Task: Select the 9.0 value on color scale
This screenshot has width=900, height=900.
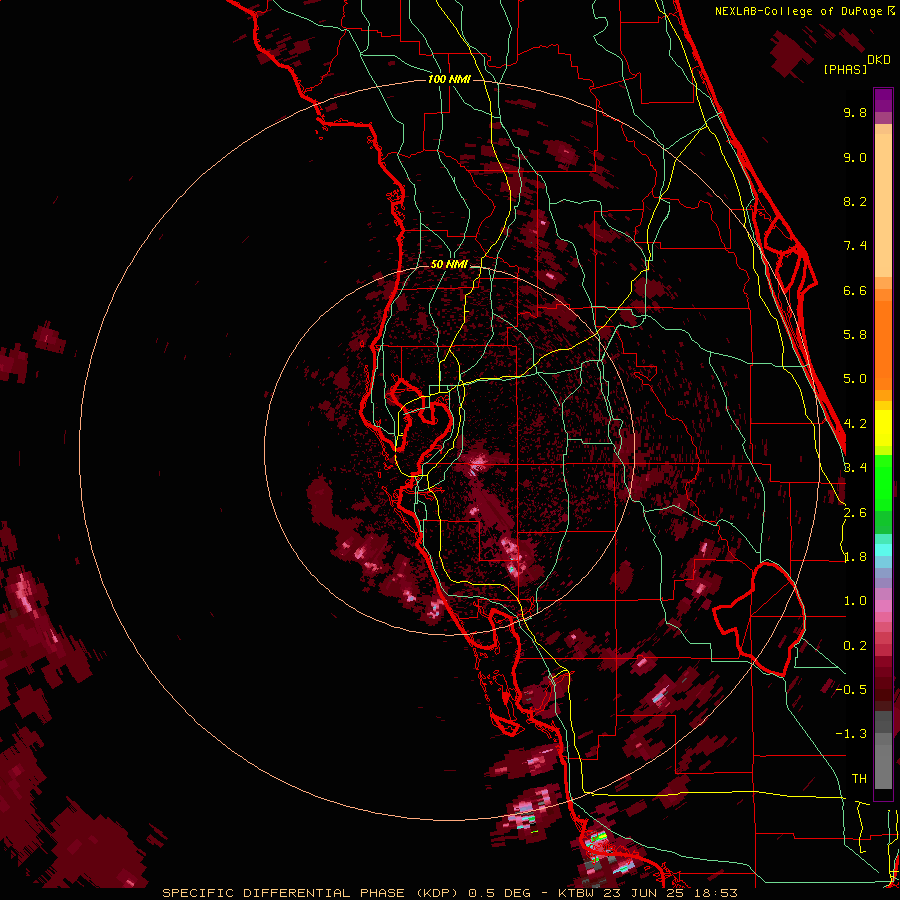Action: 855,158
